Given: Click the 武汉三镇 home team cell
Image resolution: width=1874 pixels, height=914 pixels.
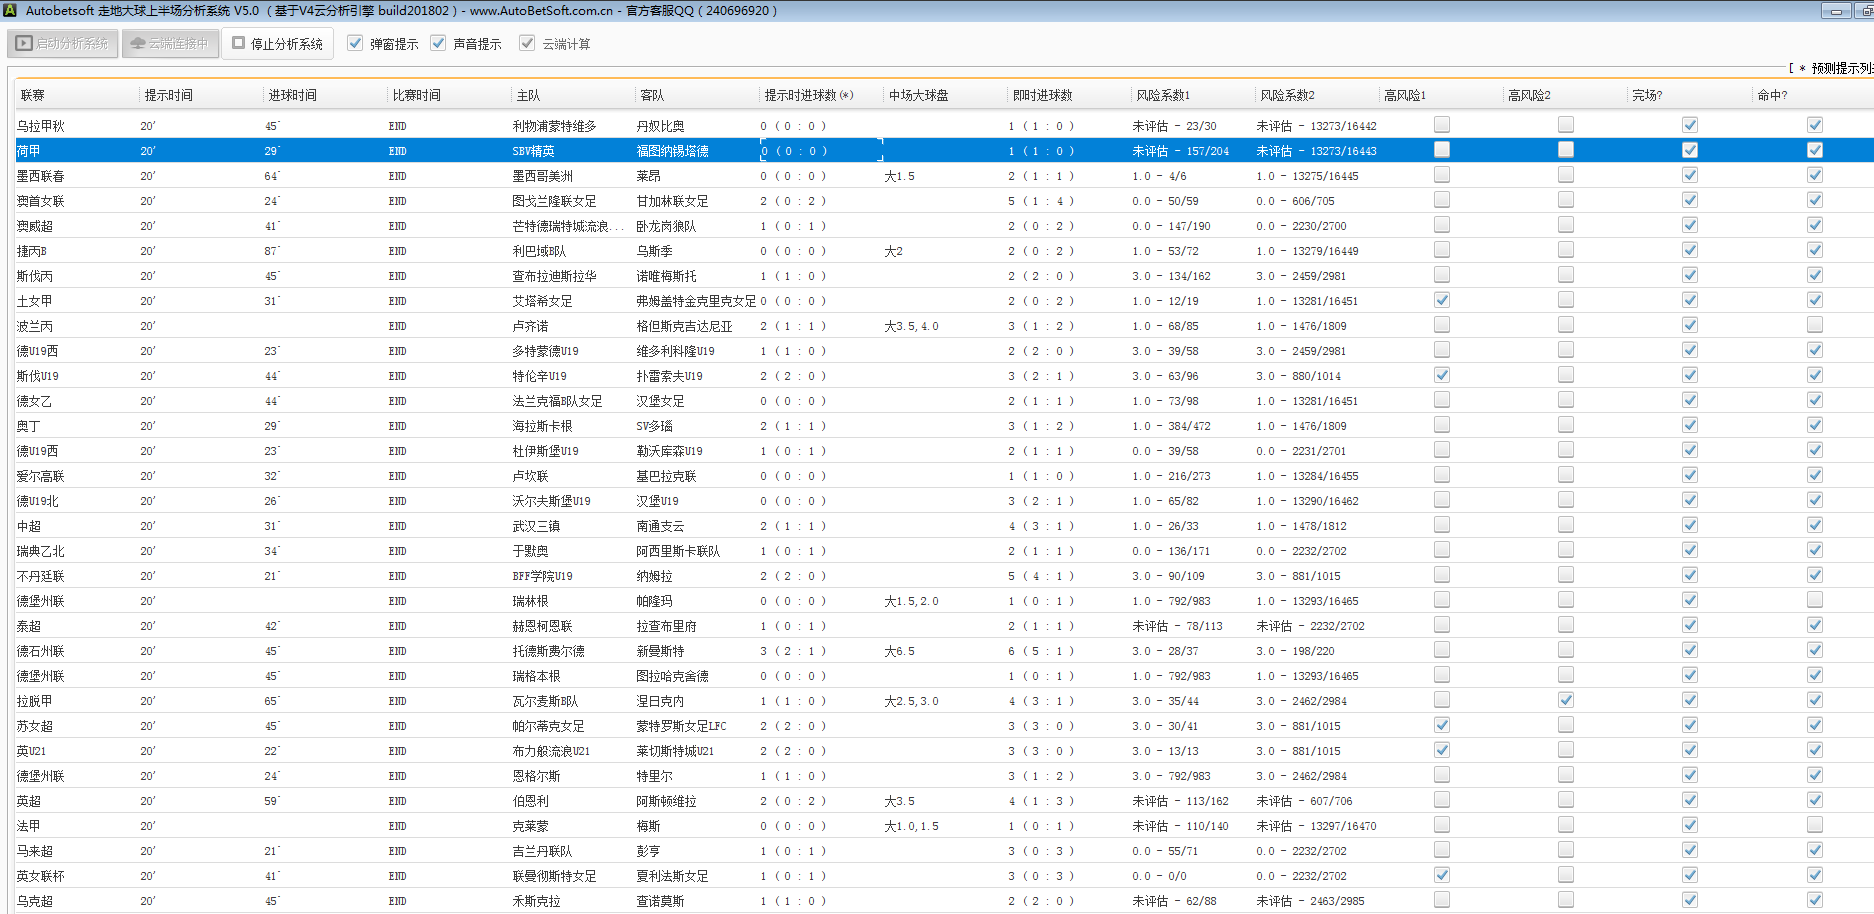Looking at the screenshot, I should (x=536, y=526).
